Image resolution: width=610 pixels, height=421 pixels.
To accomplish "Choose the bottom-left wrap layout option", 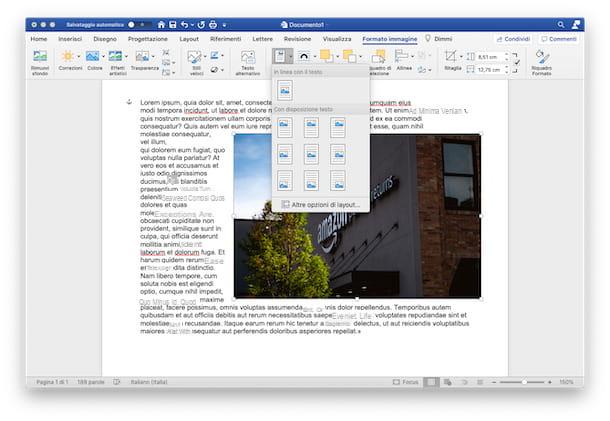I will coord(285,181).
